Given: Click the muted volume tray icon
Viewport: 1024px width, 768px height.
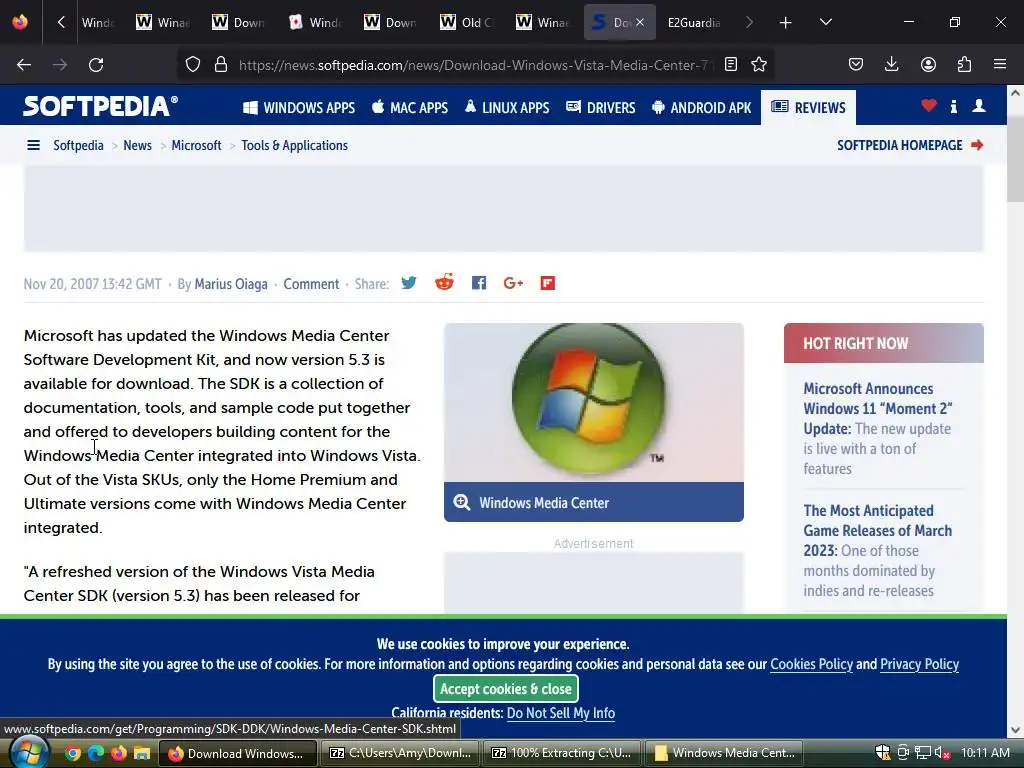Looking at the screenshot, I should (x=942, y=753).
